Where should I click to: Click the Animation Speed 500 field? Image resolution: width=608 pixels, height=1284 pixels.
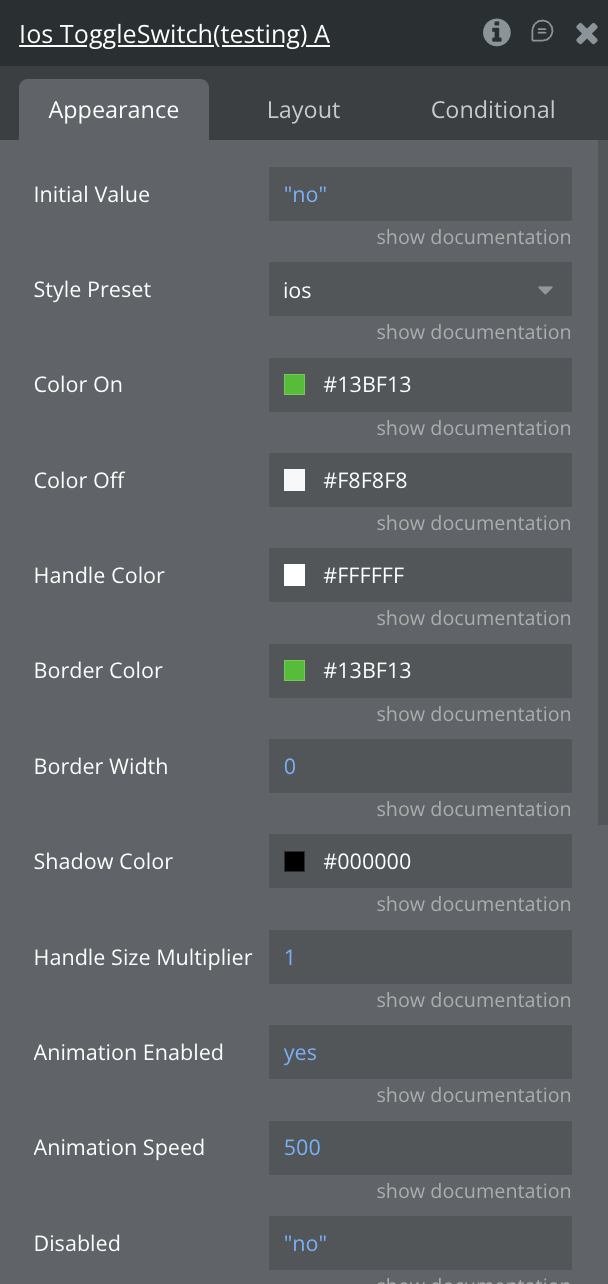click(420, 1148)
